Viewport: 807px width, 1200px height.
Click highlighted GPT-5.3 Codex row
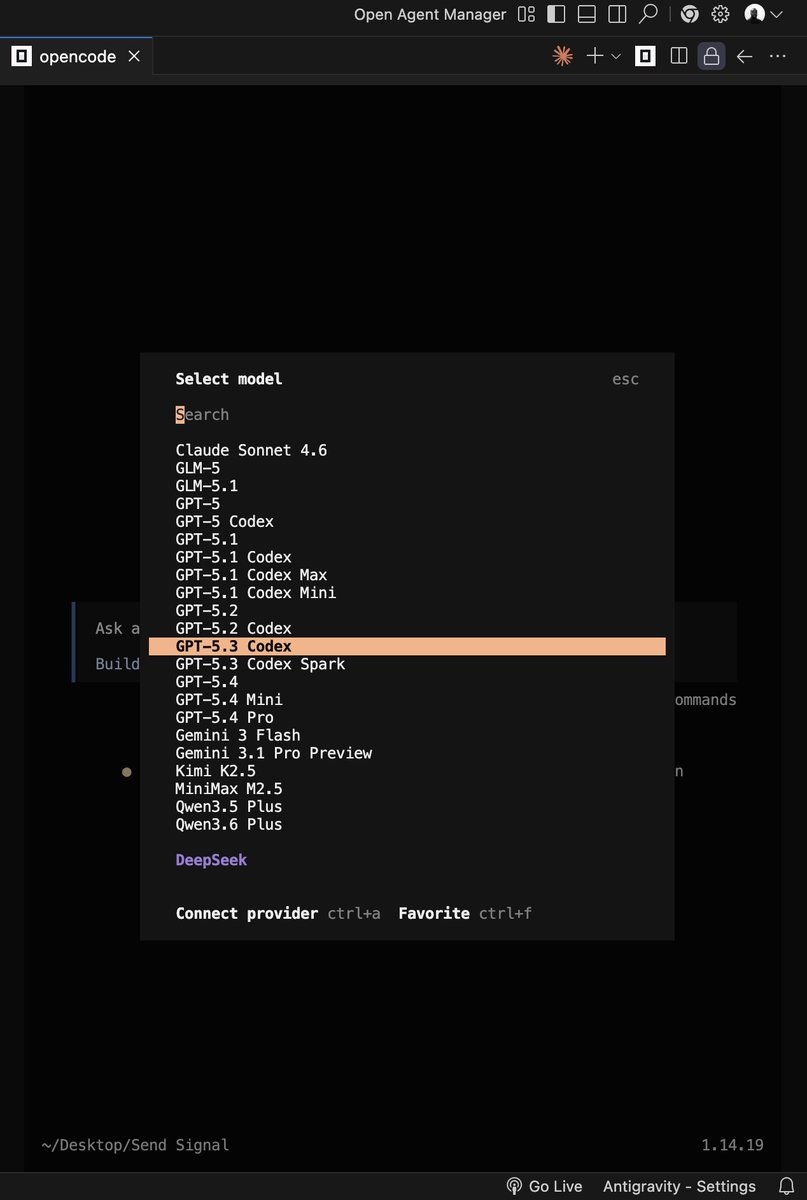[x=407, y=647]
